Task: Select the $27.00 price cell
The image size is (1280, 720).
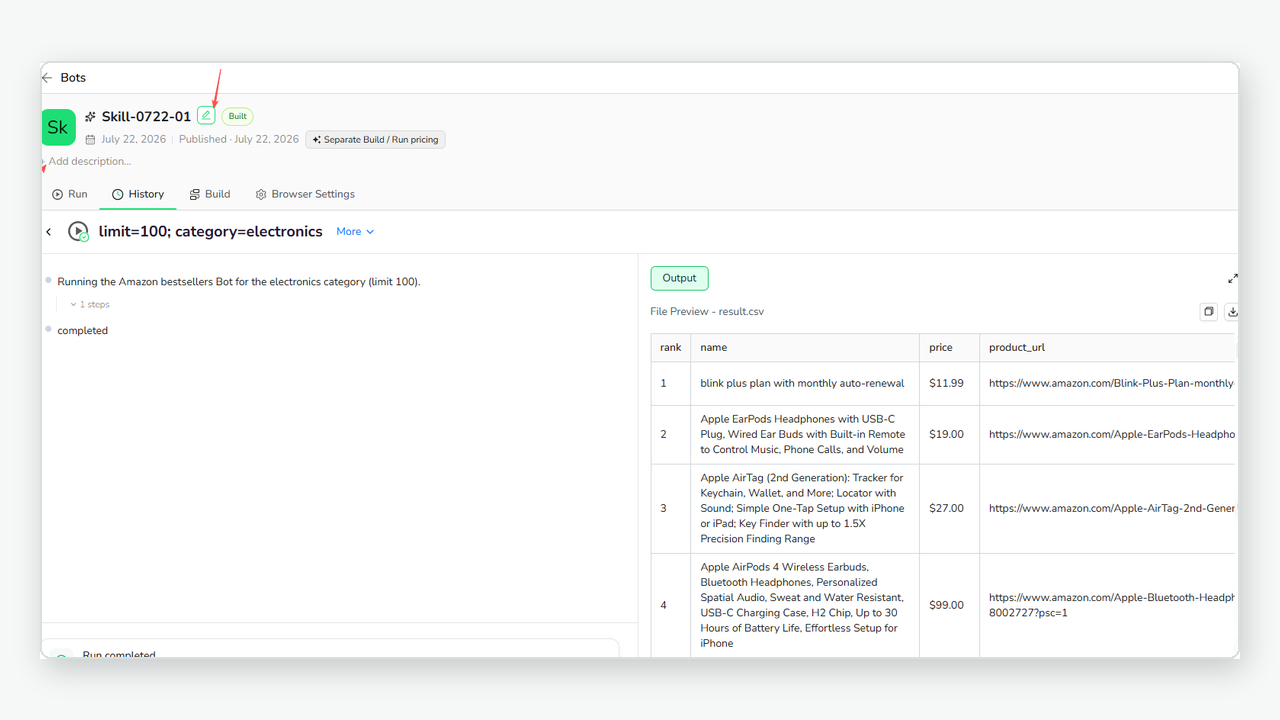Action: 950,508
